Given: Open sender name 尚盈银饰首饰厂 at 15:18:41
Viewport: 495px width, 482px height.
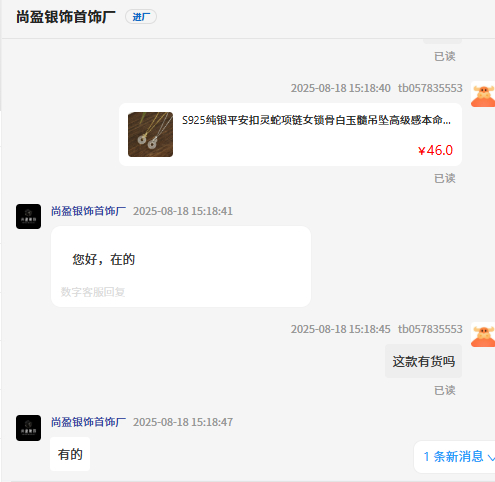Looking at the screenshot, I should [88, 211].
